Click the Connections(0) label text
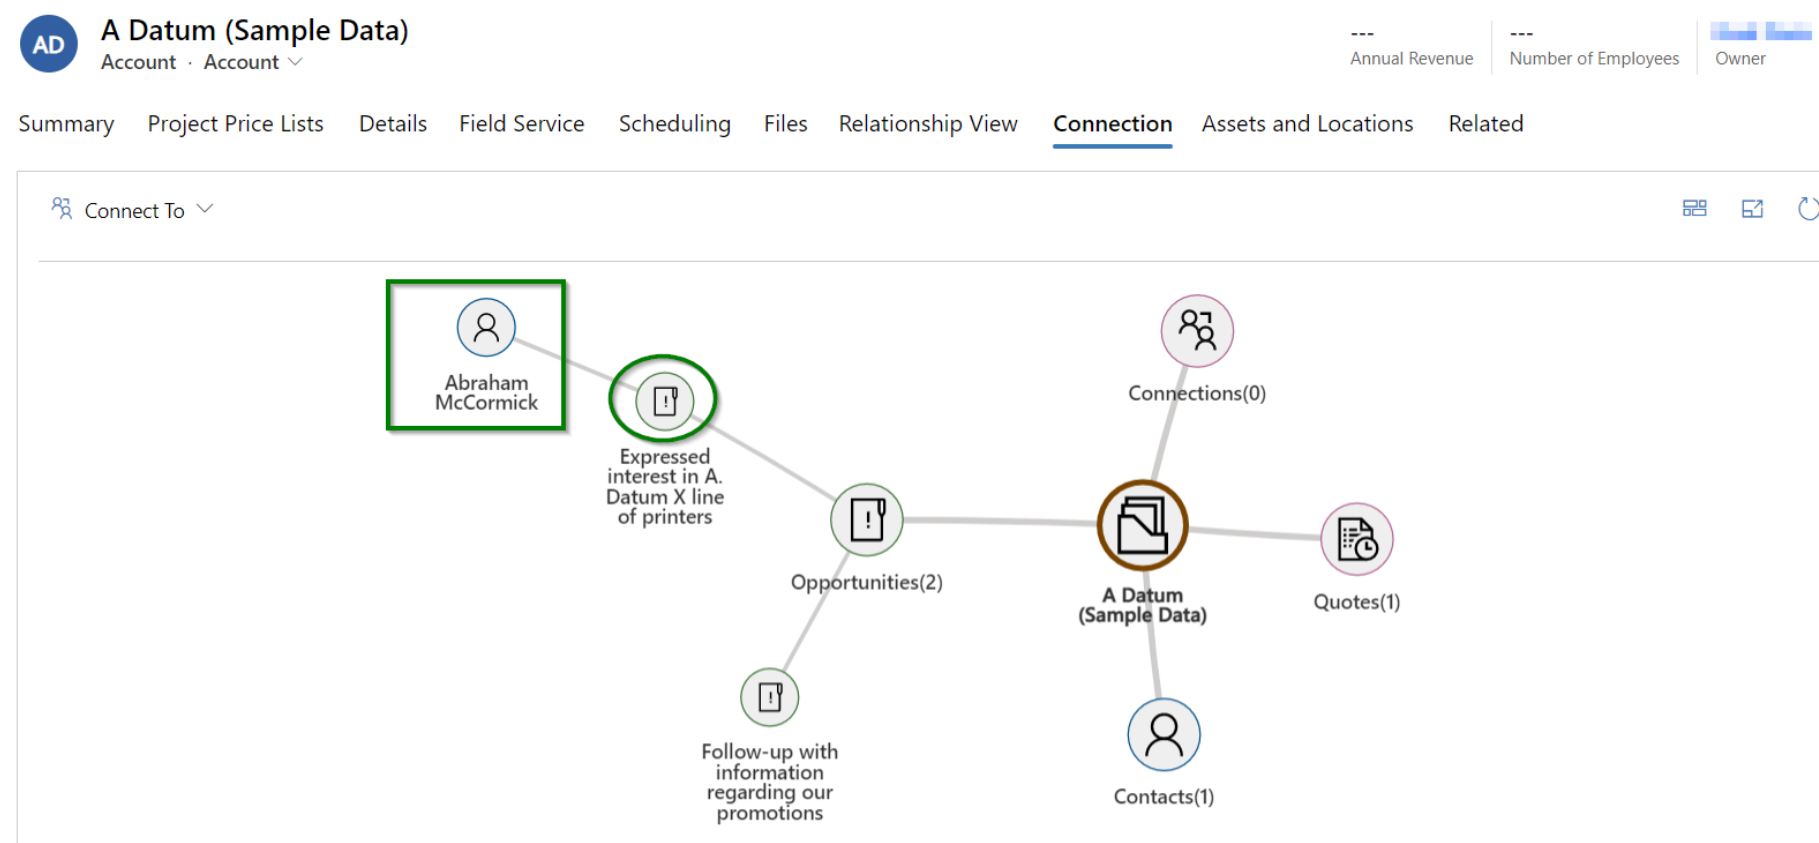Image resolution: width=1819 pixels, height=843 pixels. pyautogui.click(x=1197, y=393)
